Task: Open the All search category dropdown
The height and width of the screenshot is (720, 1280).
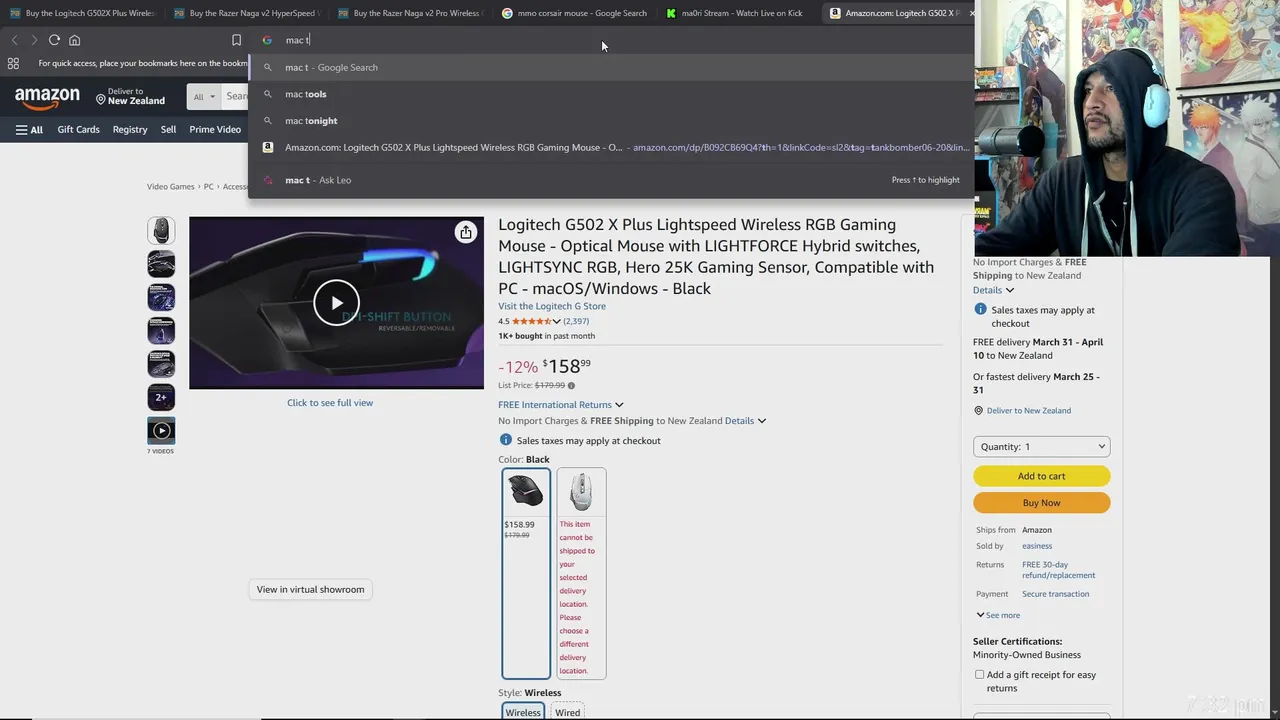Action: 204,96
